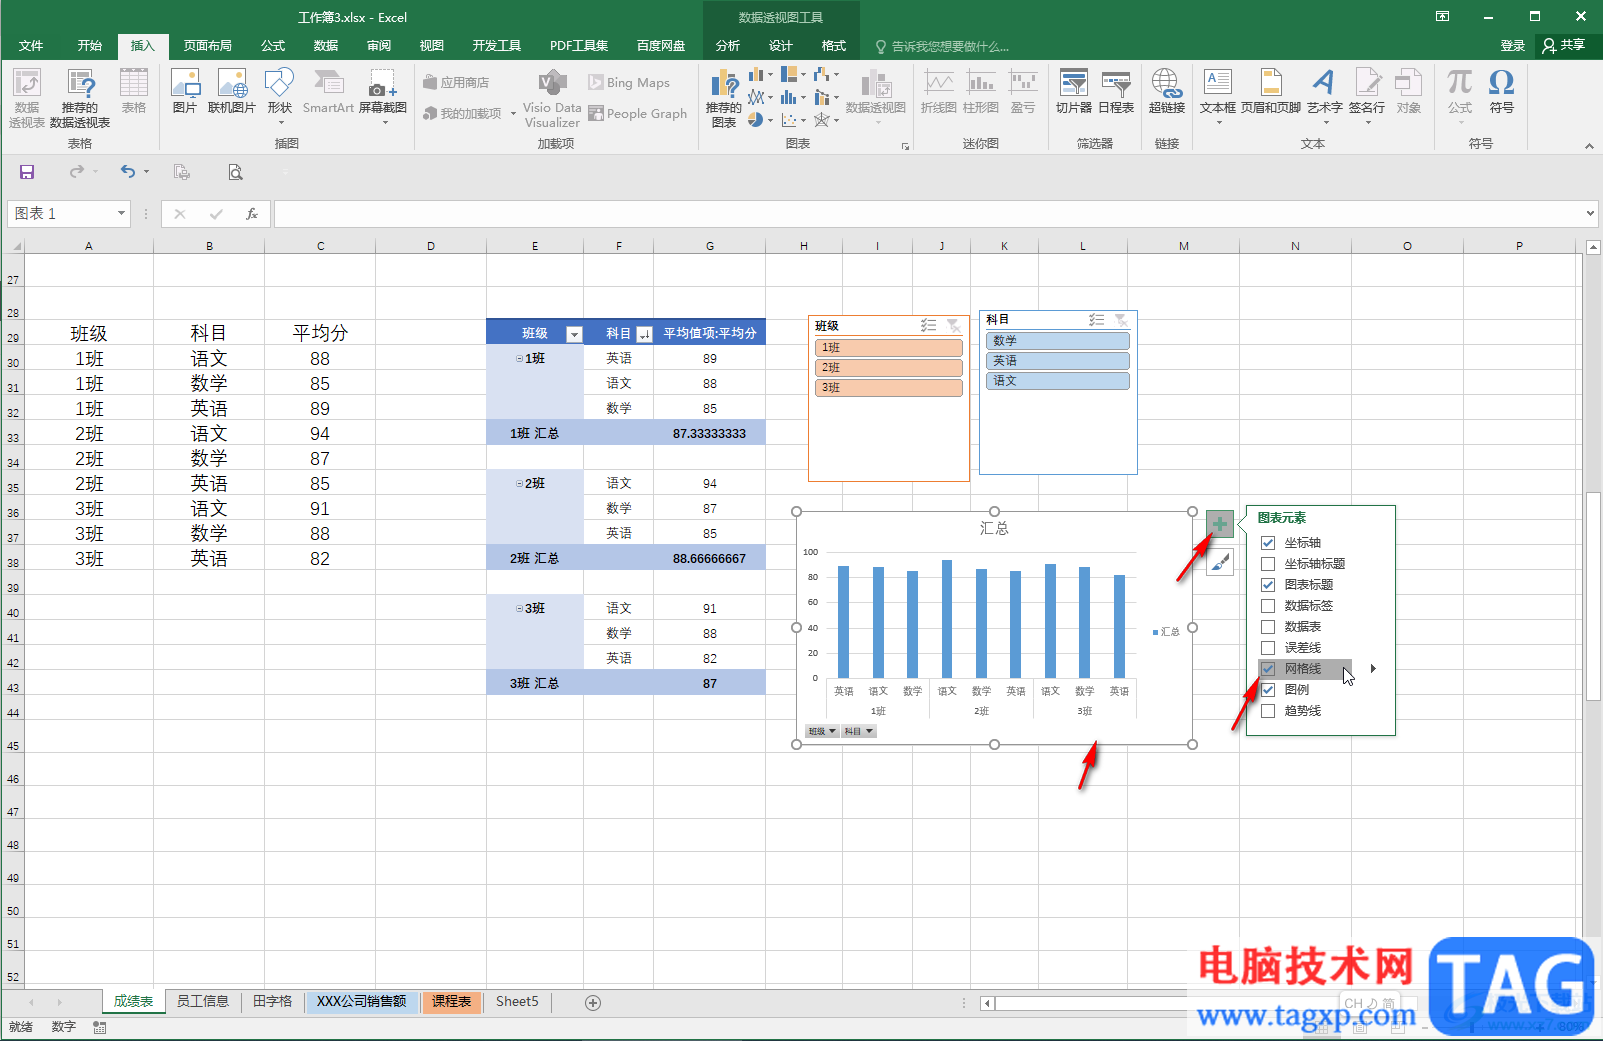Click the chart elements plus button
This screenshot has width=1603, height=1041.
[x=1220, y=524]
